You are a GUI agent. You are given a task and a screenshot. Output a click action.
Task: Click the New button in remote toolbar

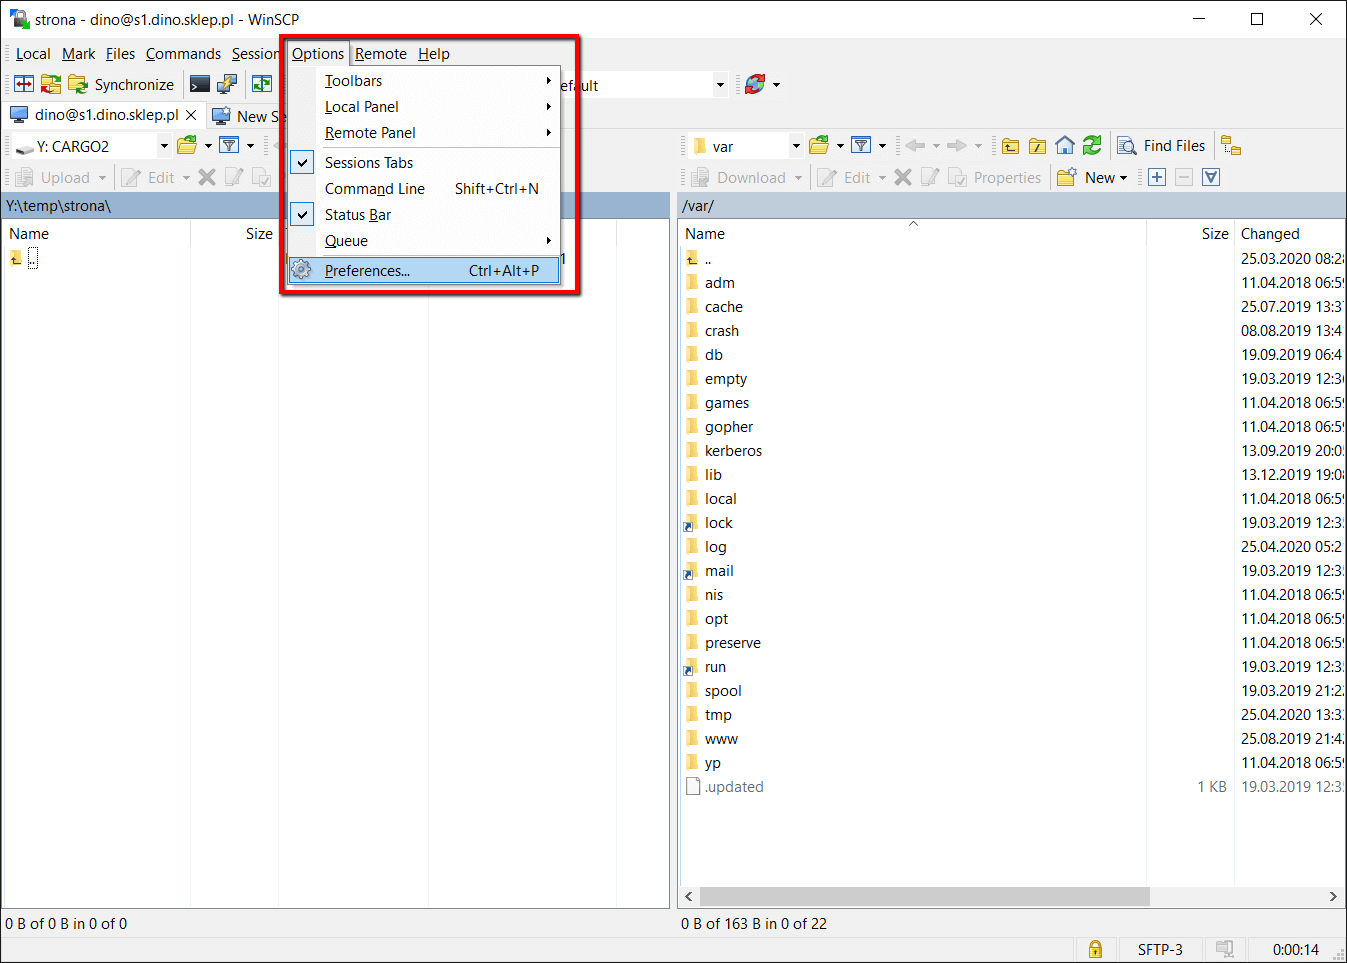(1085, 177)
